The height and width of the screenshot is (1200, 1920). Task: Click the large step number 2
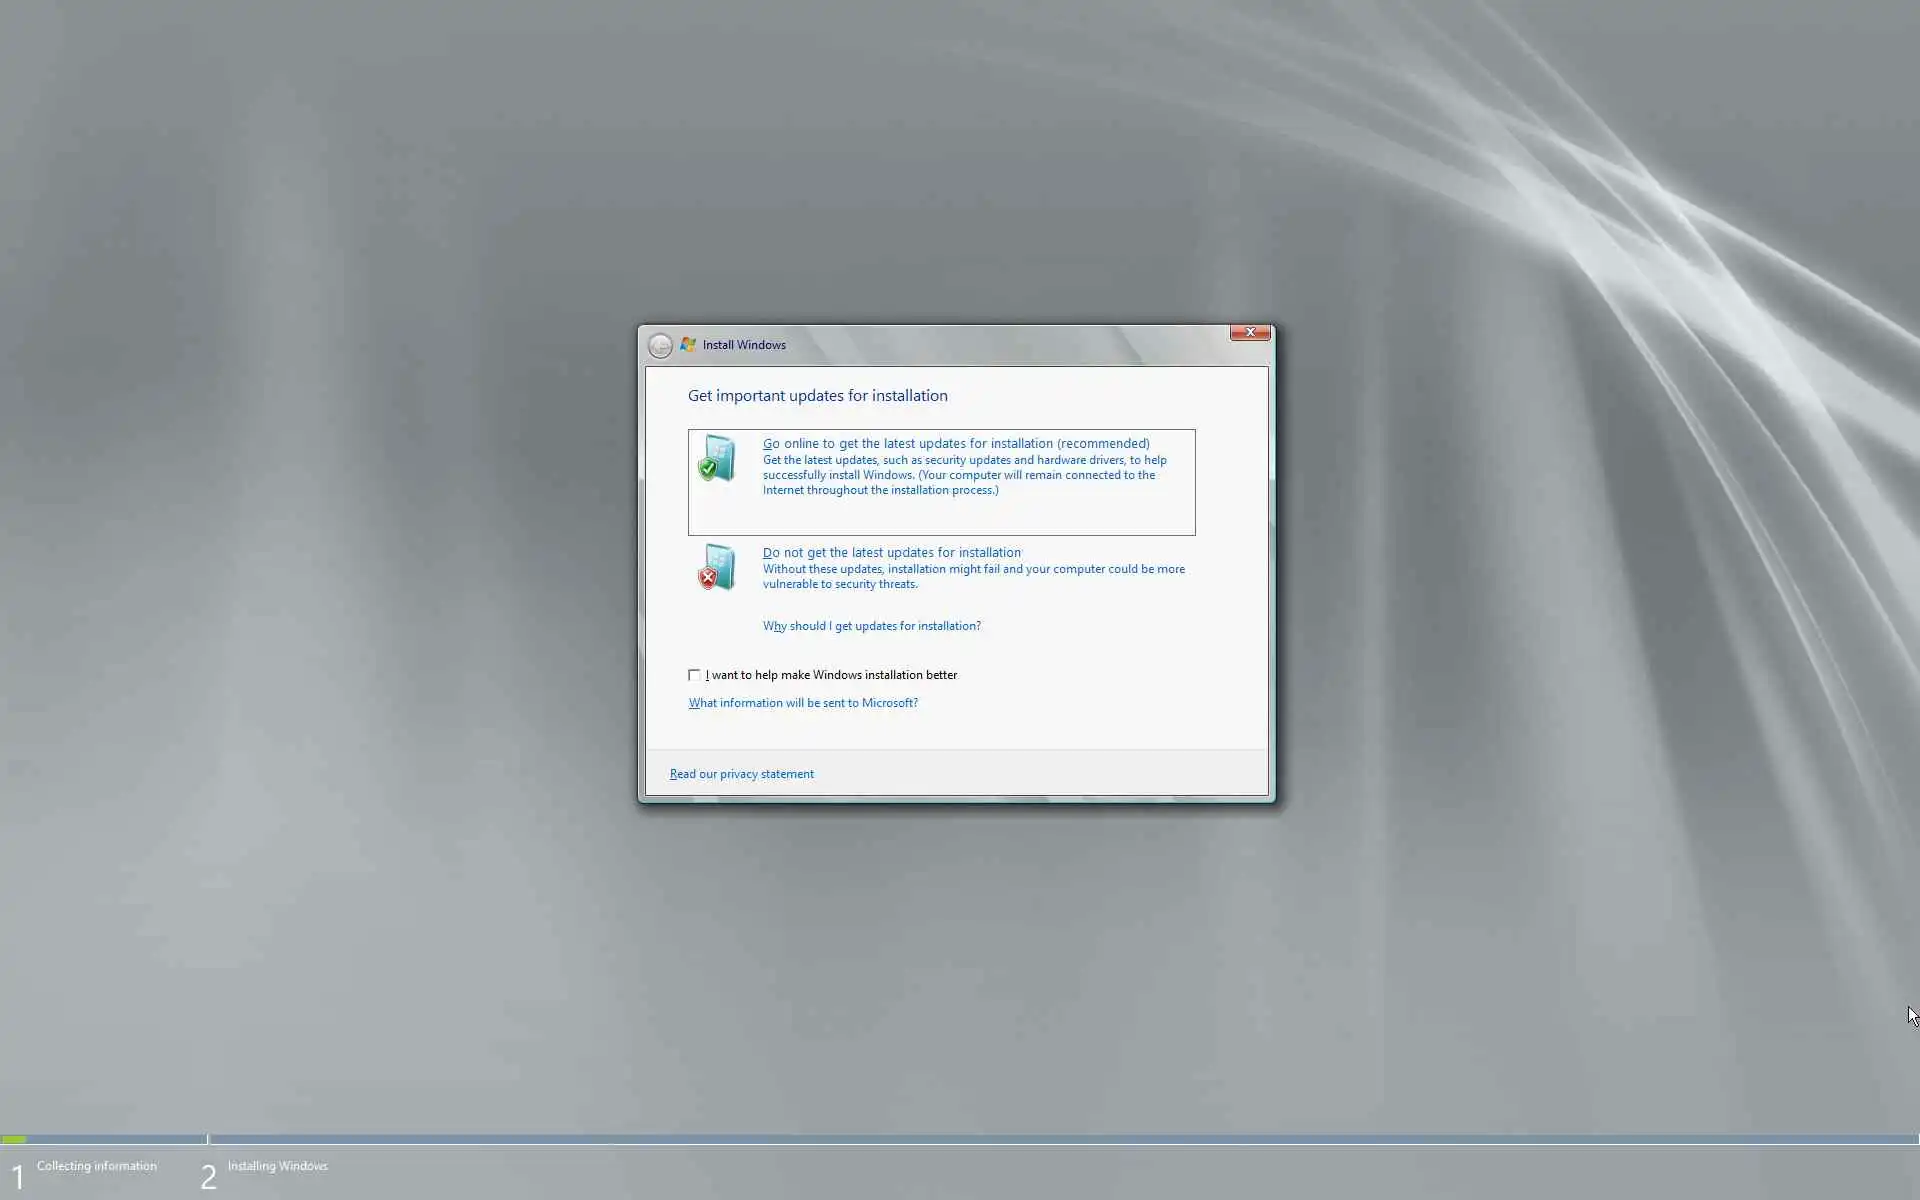[208, 1177]
